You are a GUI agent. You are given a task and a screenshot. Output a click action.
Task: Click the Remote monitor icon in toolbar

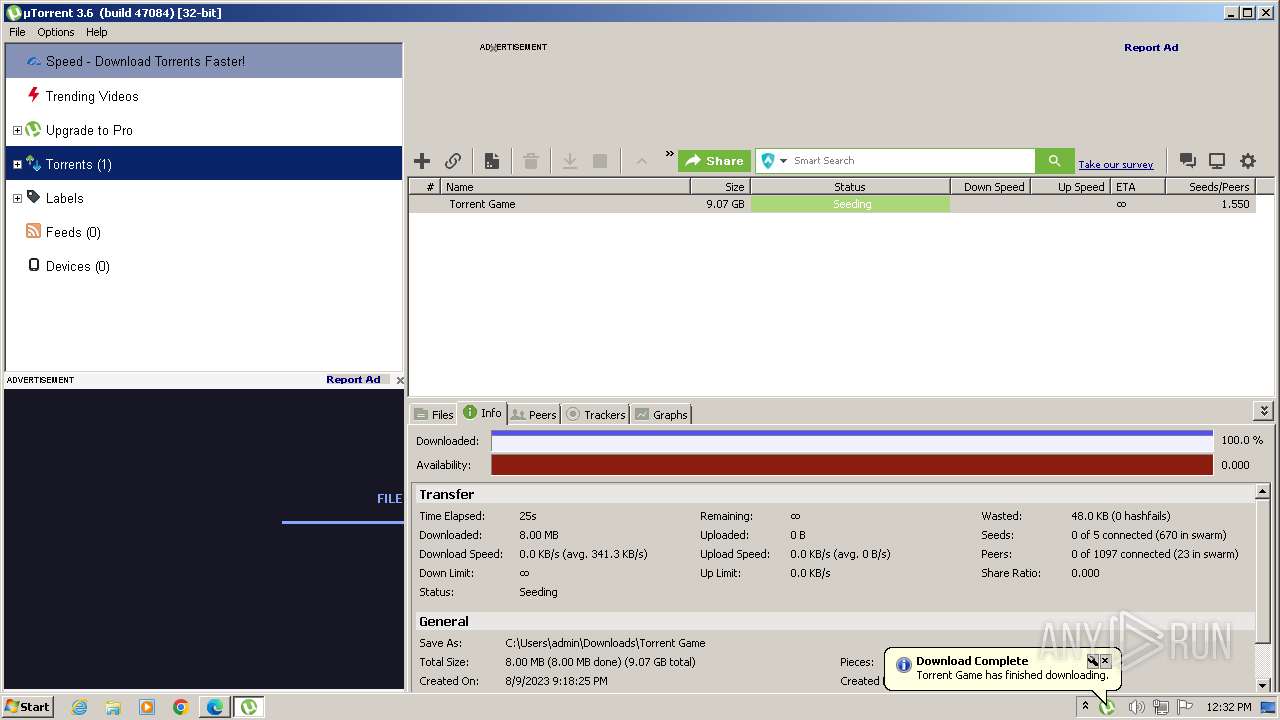coord(1217,161)
